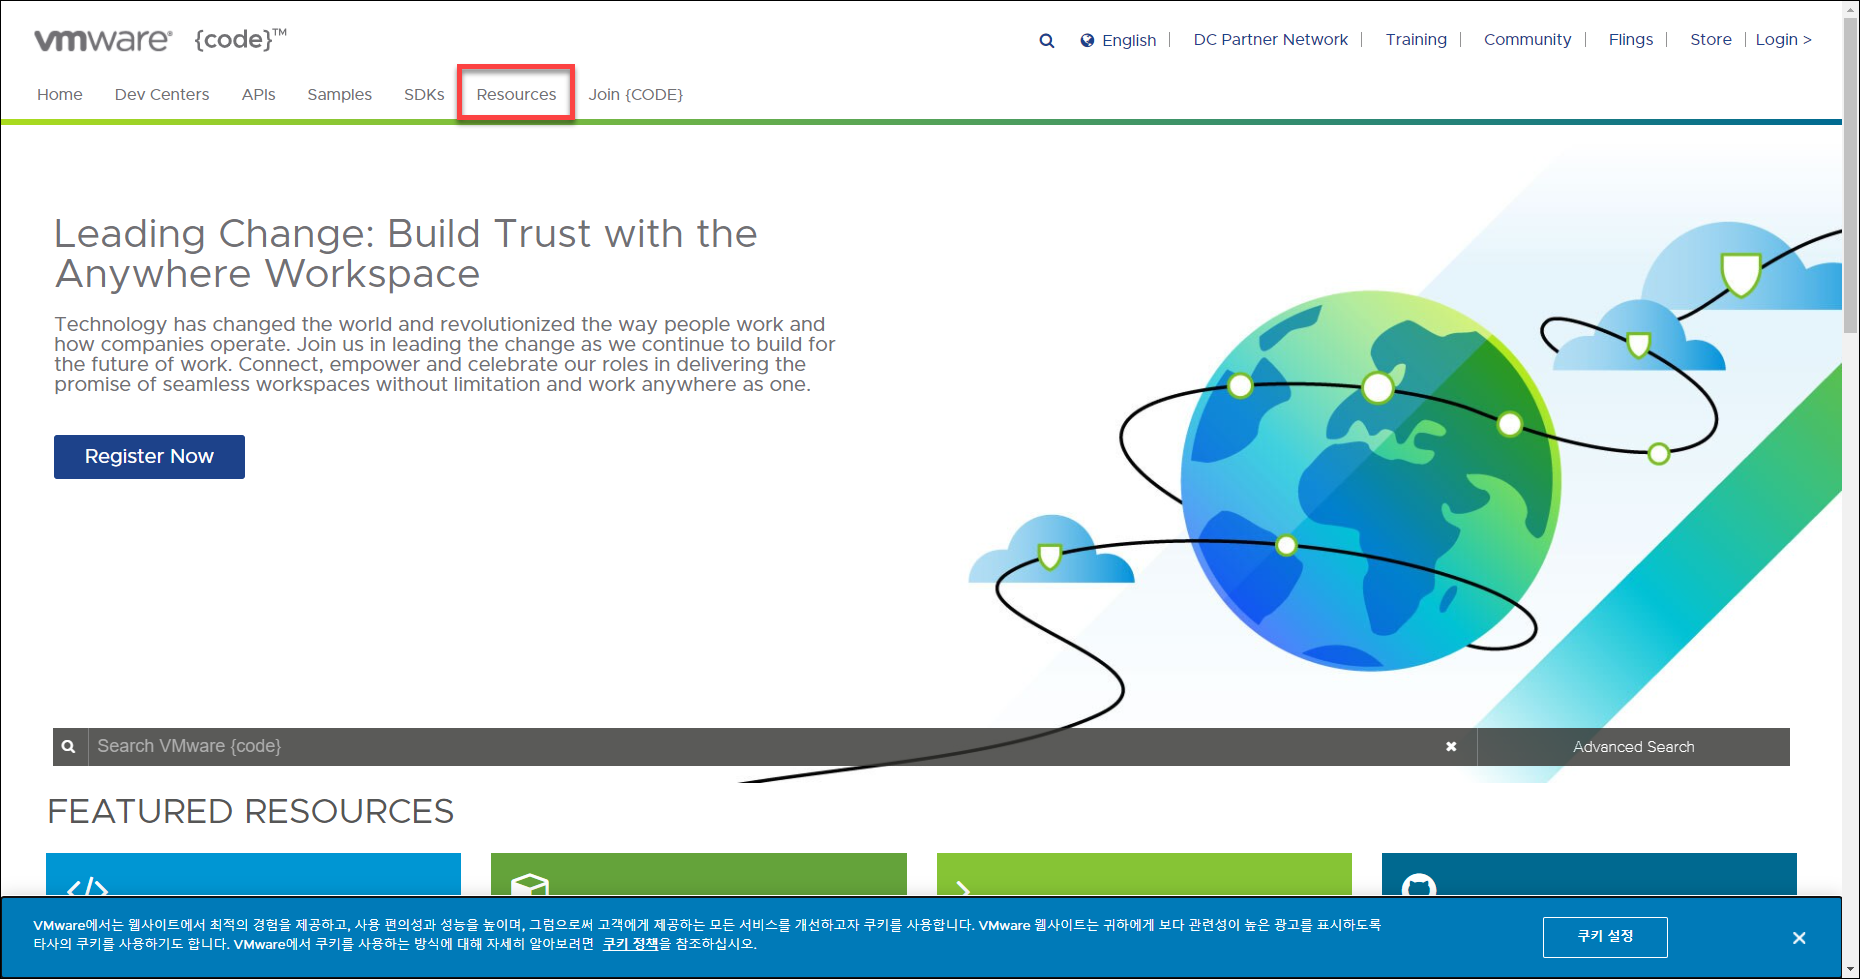
Task: Click the Leading Change headline text
Action: [x=405, y=254]
